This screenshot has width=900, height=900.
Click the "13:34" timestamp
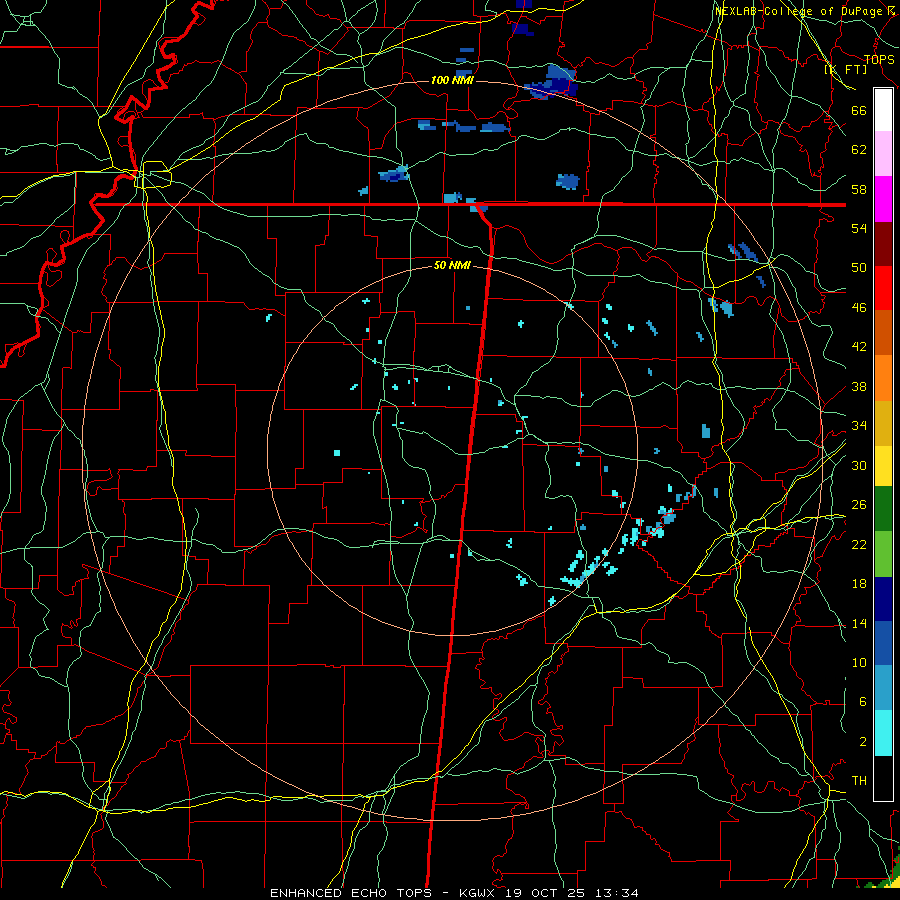[616, 893]
